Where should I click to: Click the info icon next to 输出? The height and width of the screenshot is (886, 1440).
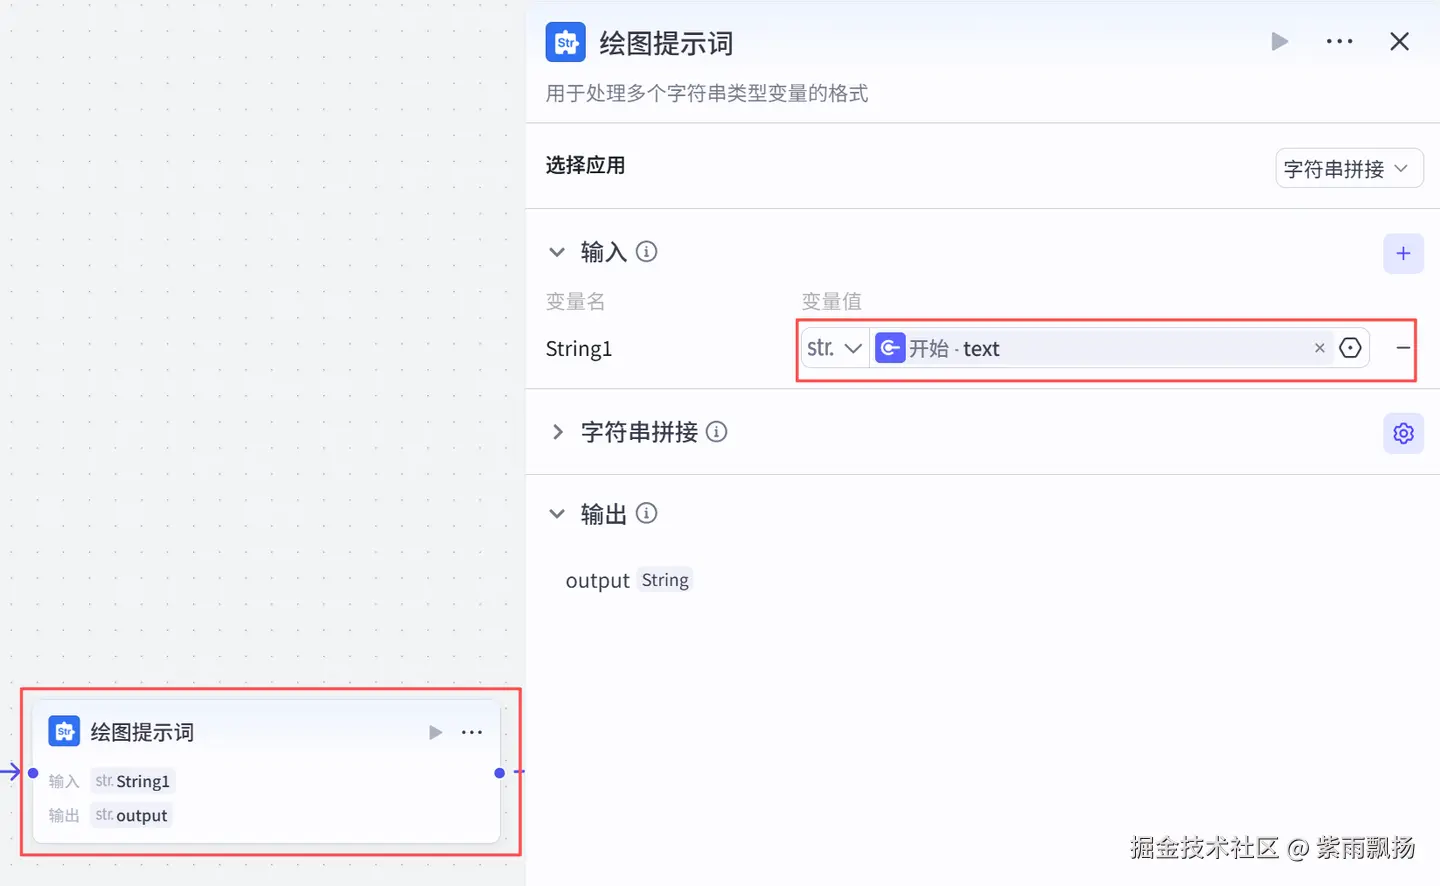point(647,514)
